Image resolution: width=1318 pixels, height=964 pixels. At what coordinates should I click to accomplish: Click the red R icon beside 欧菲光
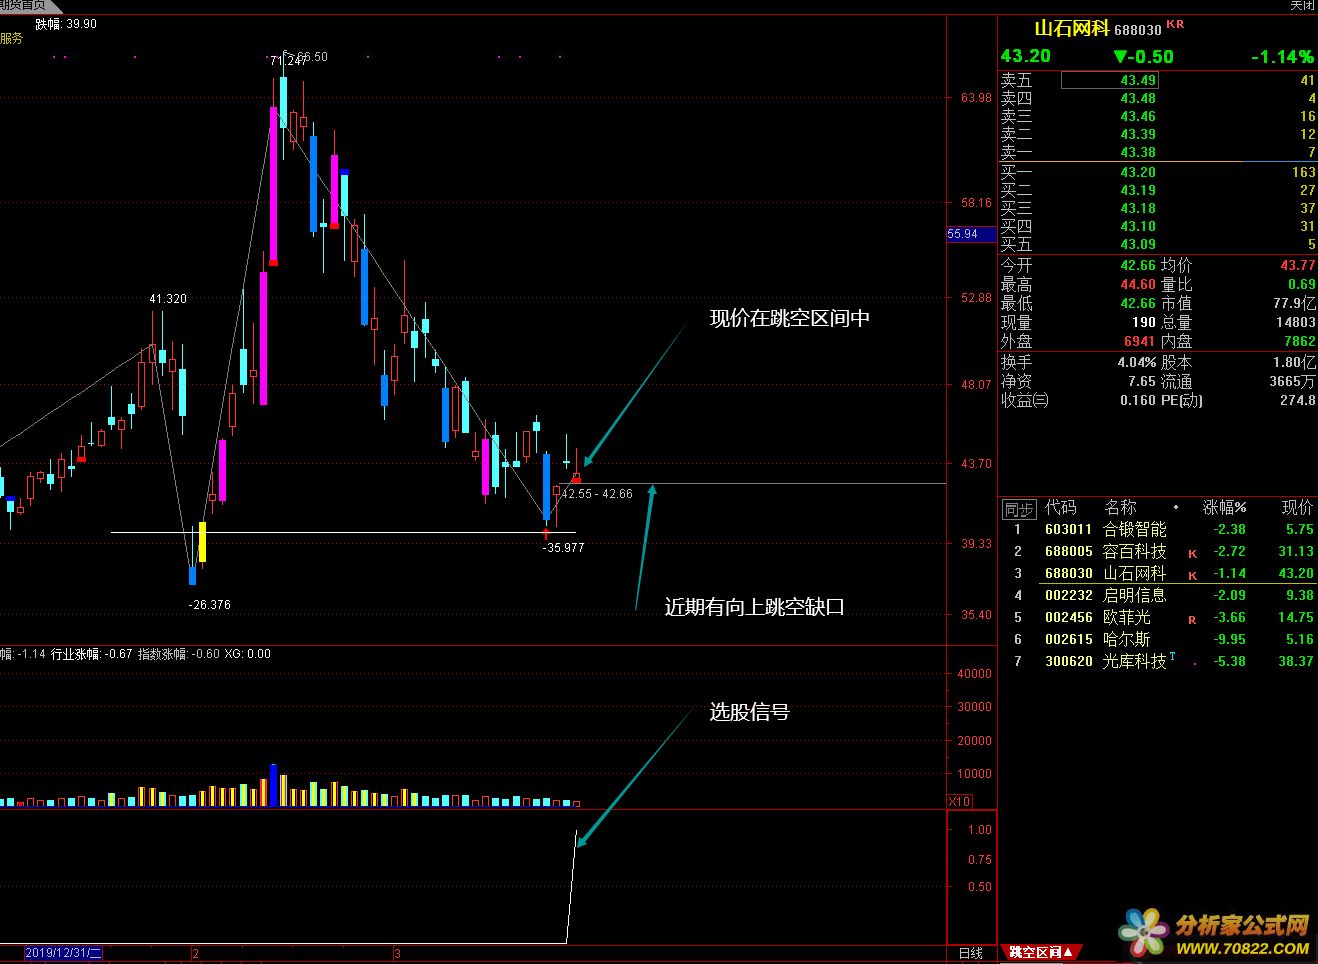1192,619
